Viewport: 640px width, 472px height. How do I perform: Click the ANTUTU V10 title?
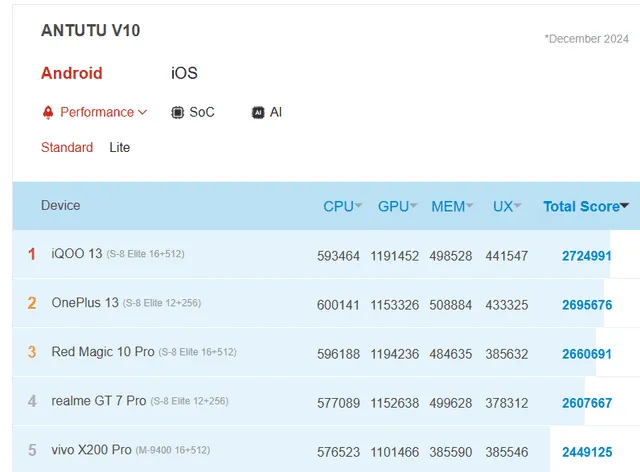[x=91, y=31]
